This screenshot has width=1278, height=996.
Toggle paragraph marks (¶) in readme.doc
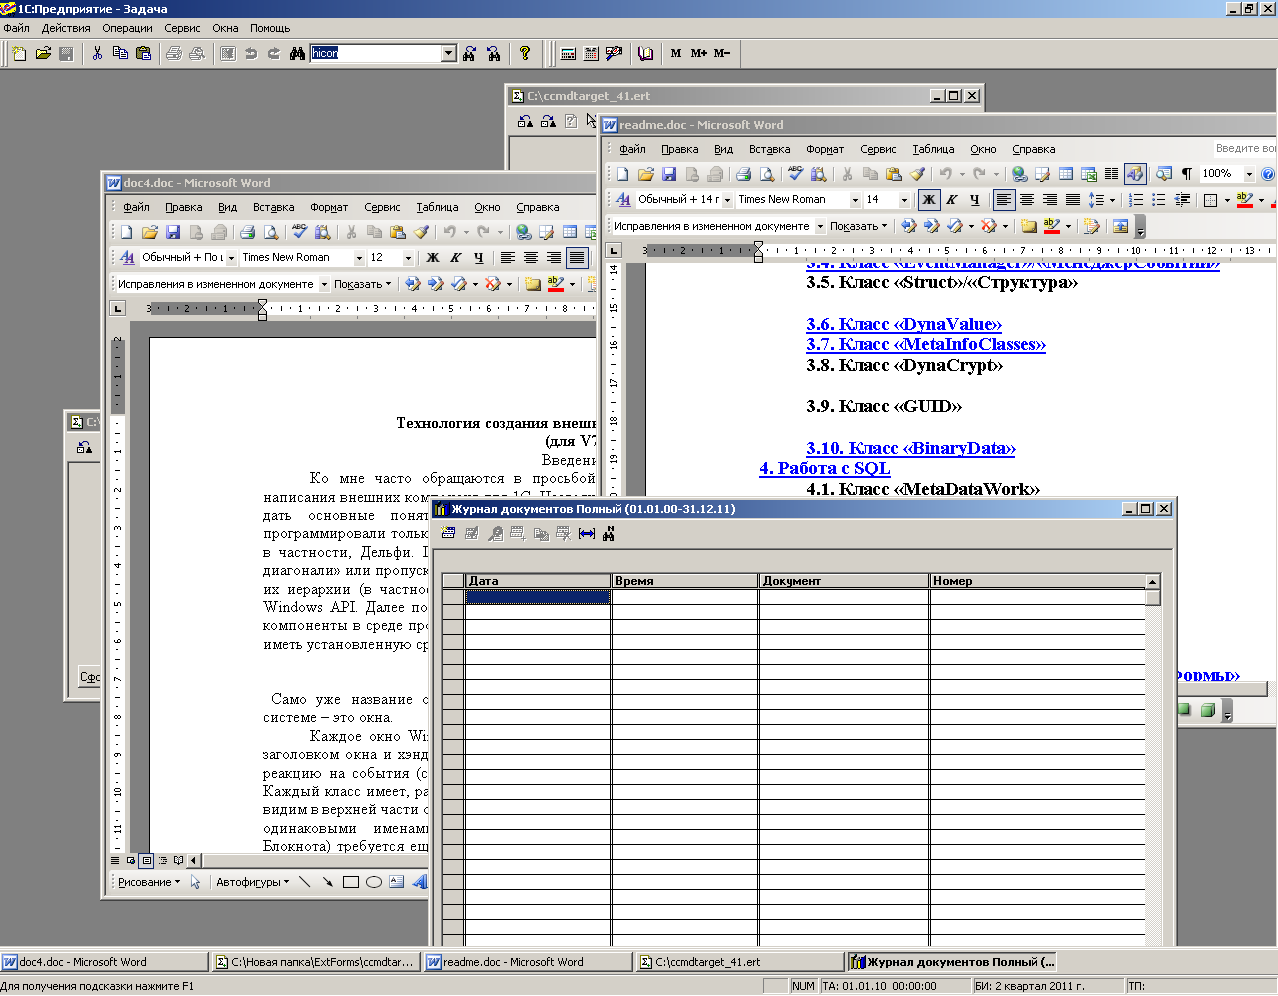click(x=1186, y=174)
